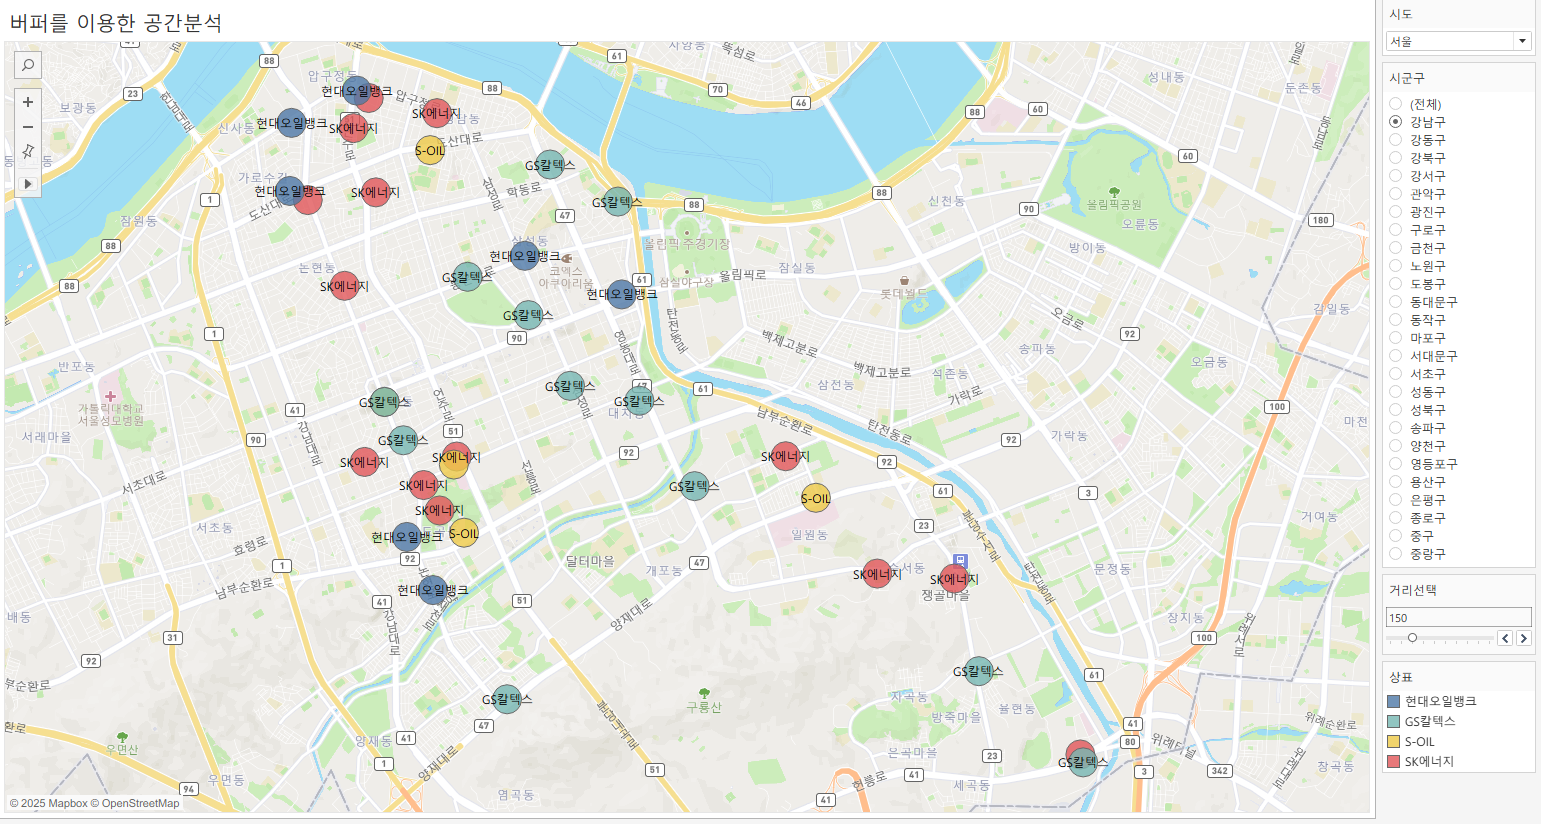Select the S-OIL marker near 일원동
Image resolution: width=1541 pixels, height=824 pixels.
pos(816,498)
